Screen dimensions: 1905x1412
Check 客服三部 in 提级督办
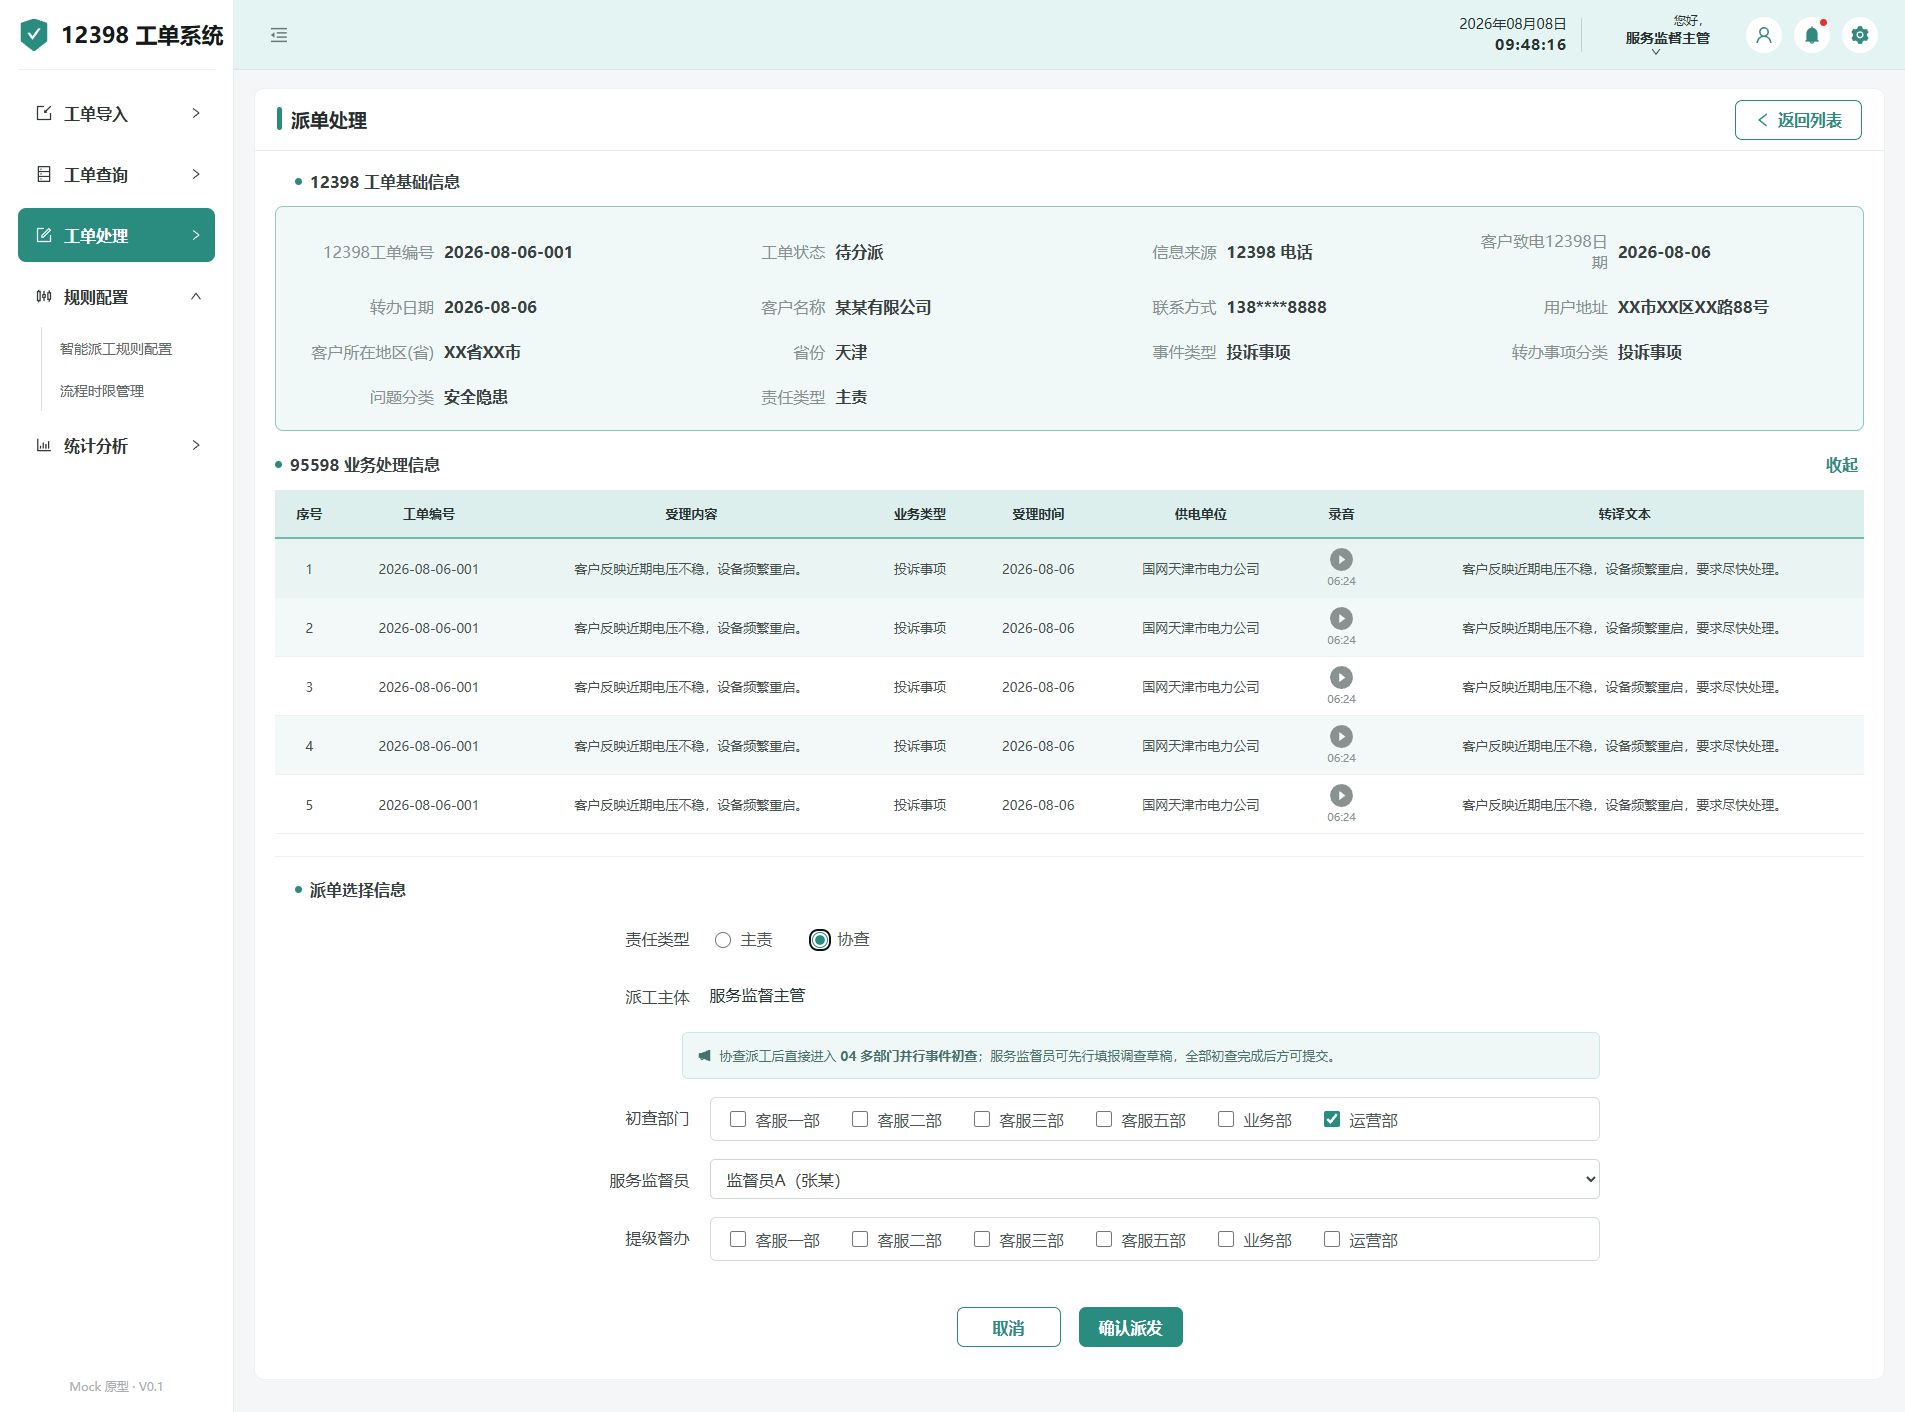point(982,1239)
